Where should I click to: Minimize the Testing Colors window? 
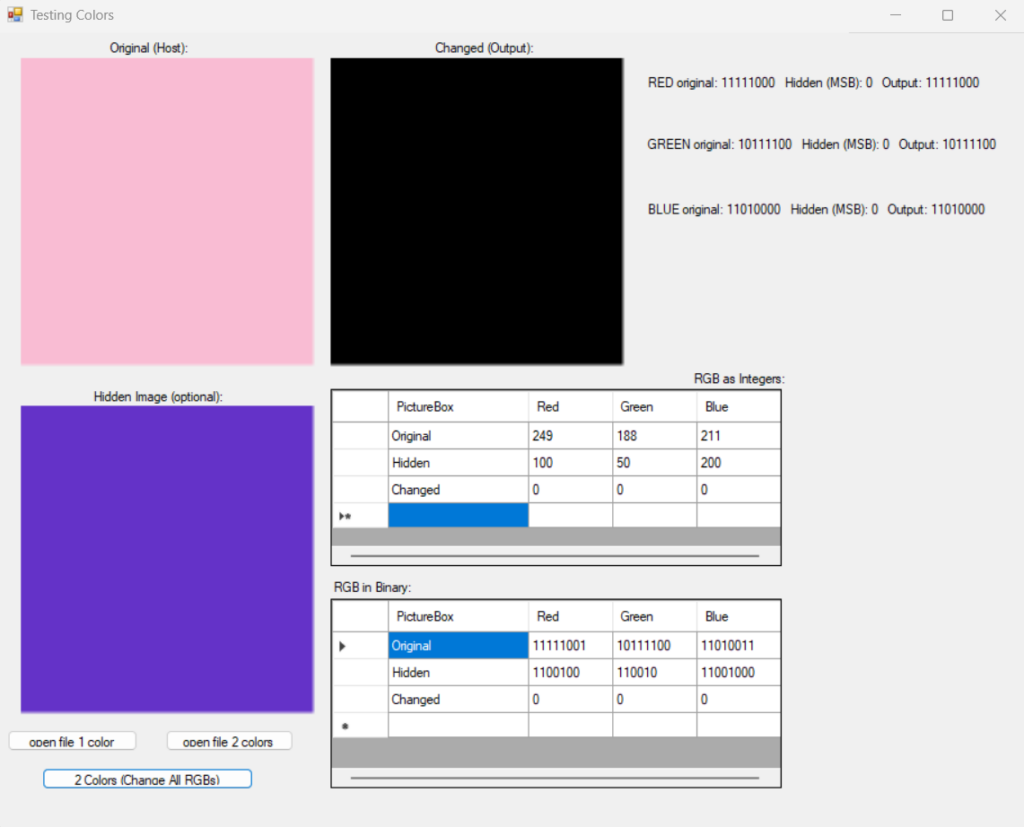[x=895, y=15]
